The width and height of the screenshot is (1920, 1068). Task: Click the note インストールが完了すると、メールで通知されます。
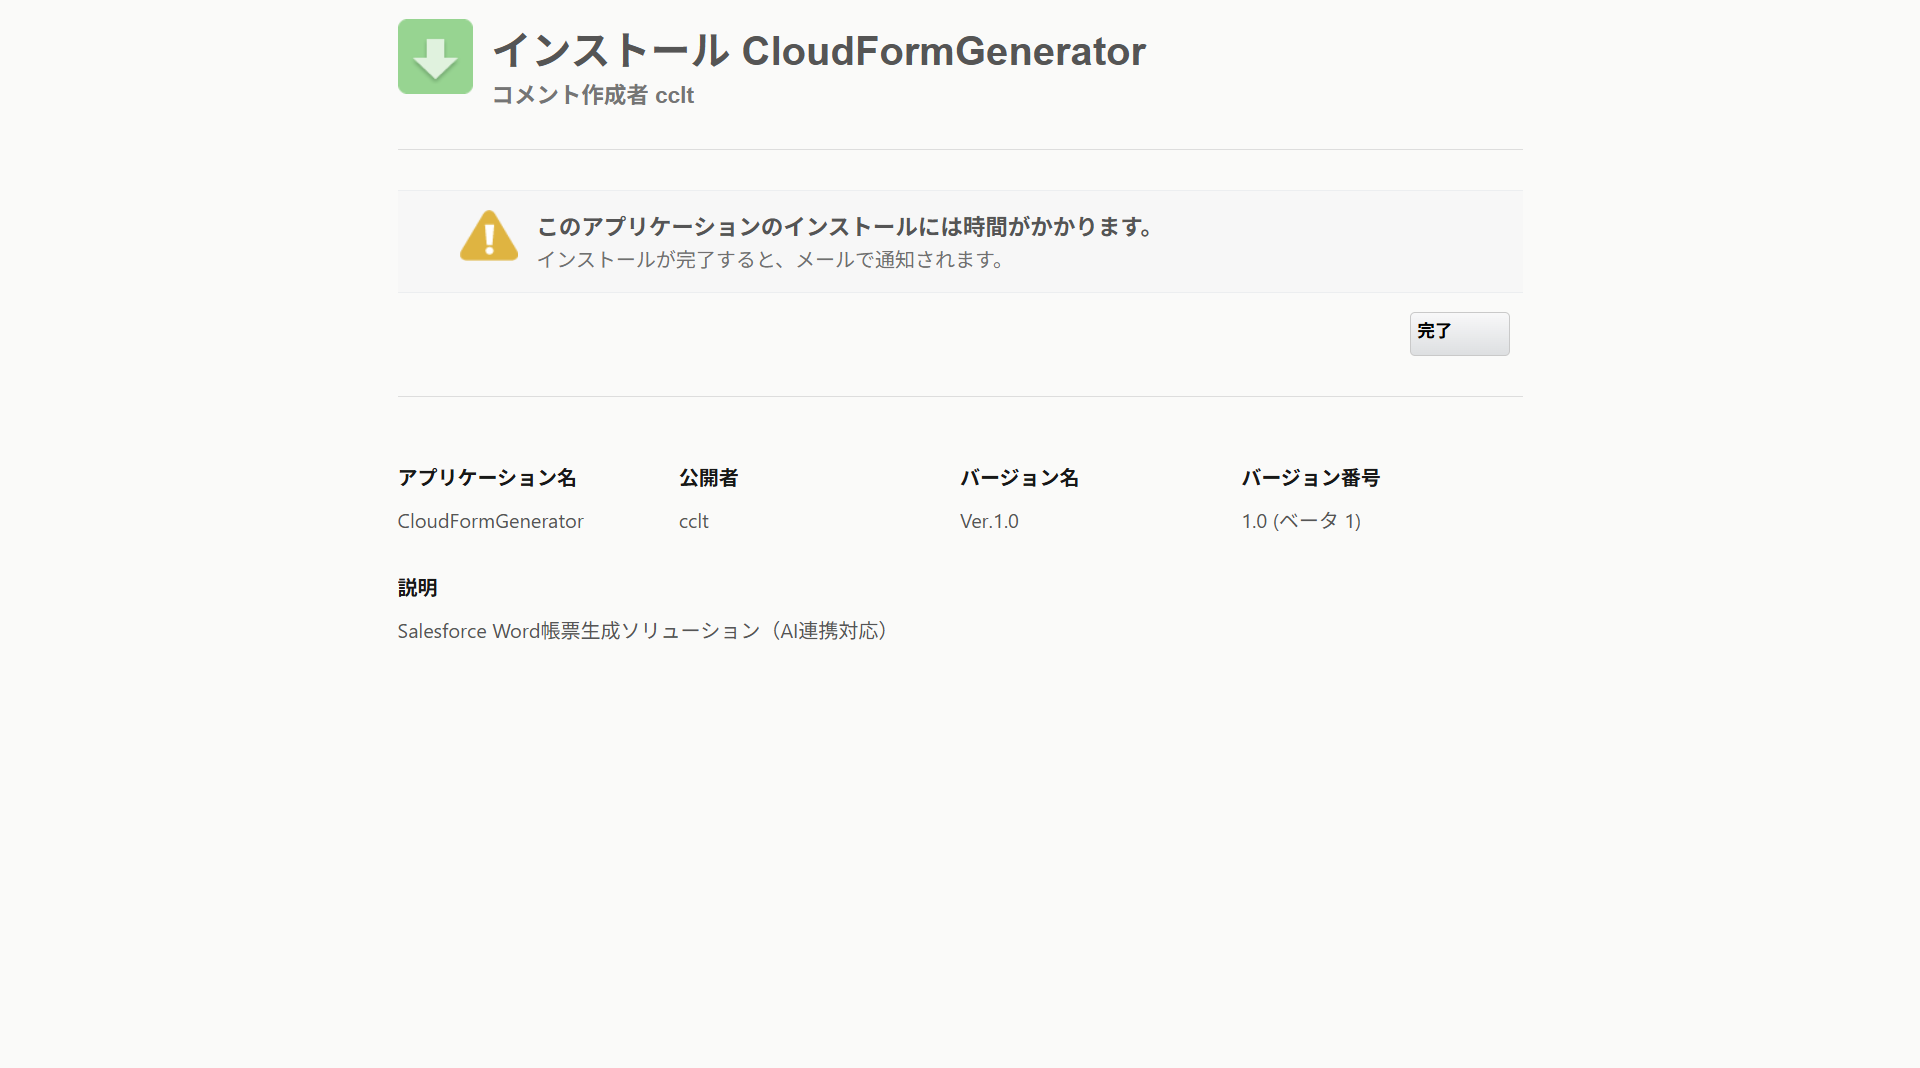point(772,260)
